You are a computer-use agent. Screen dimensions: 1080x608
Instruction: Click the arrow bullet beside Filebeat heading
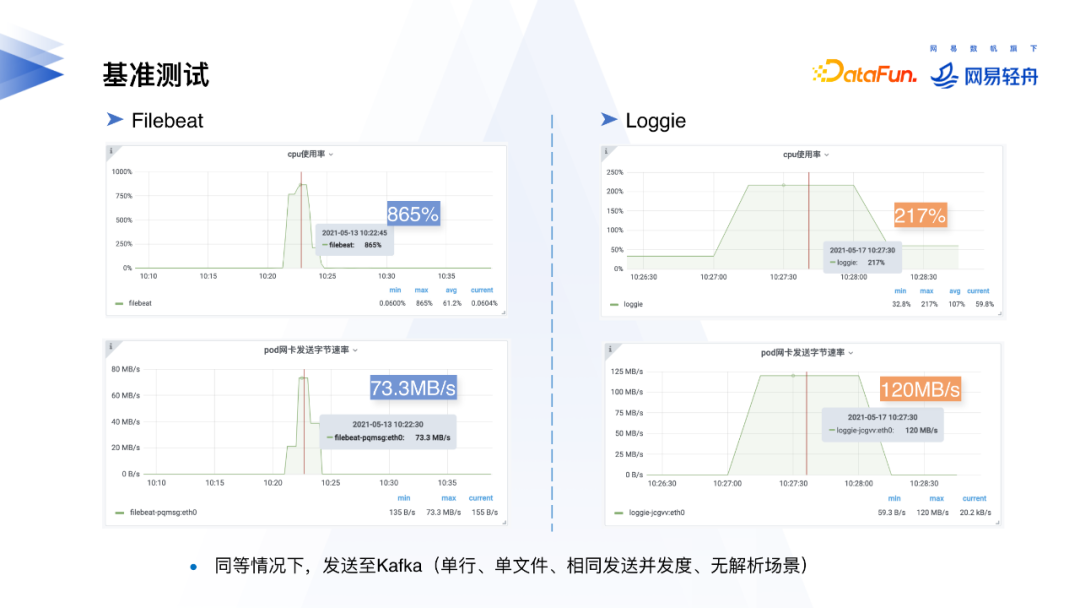pyautogui.click(x=115, y=120)
